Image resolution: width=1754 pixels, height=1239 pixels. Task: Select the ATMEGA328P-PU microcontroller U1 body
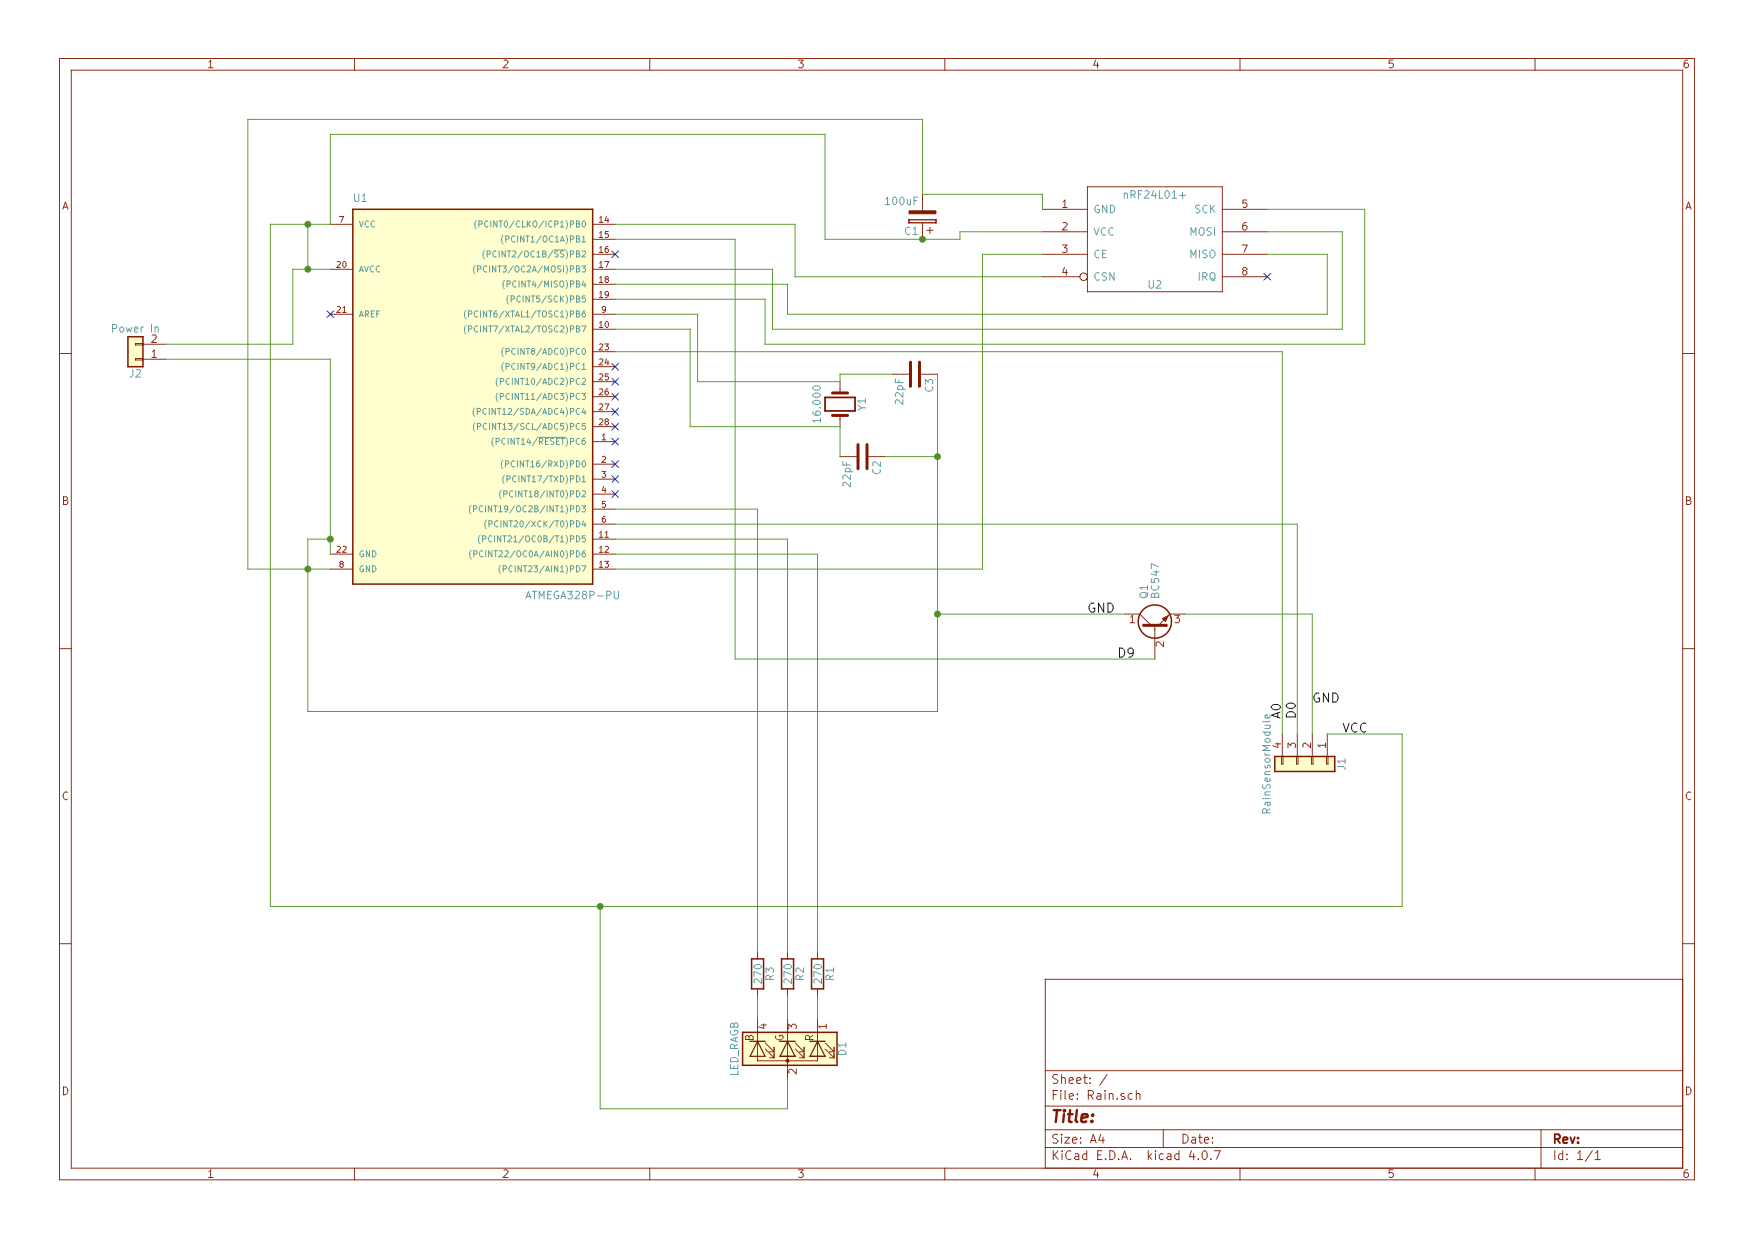click(x=472, y=396)
